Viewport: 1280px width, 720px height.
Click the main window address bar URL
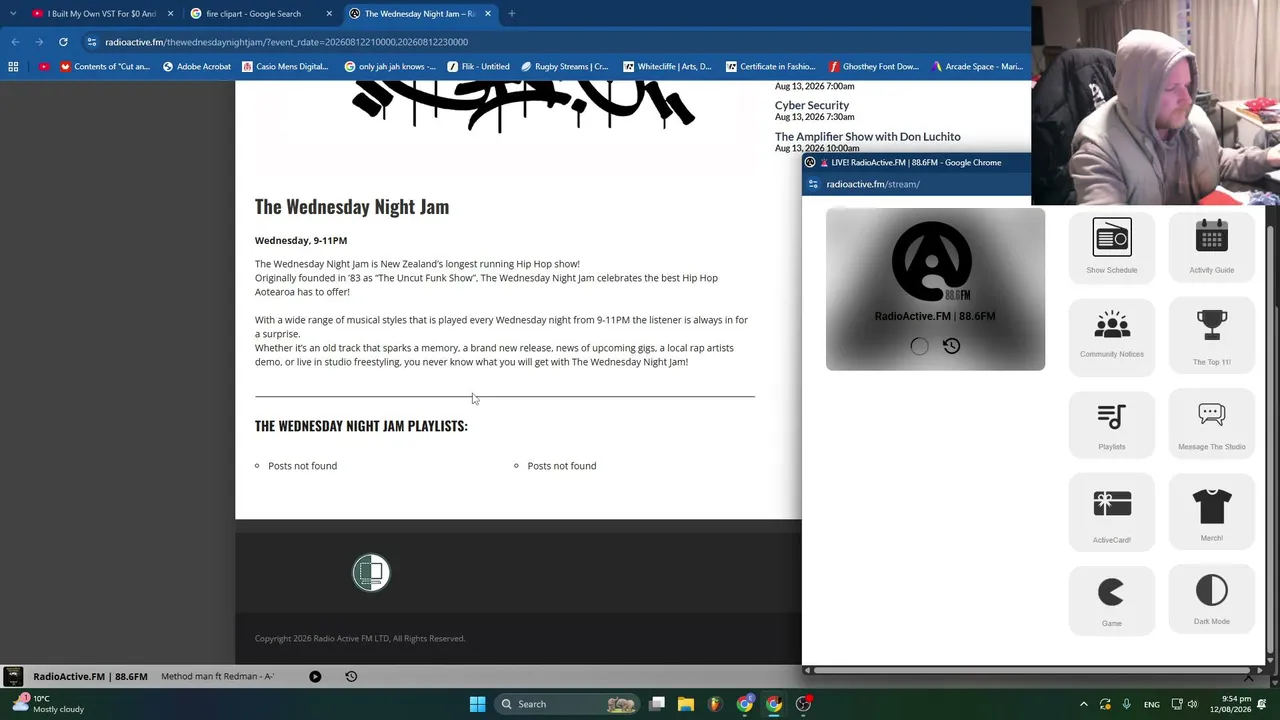pos(286,42)
